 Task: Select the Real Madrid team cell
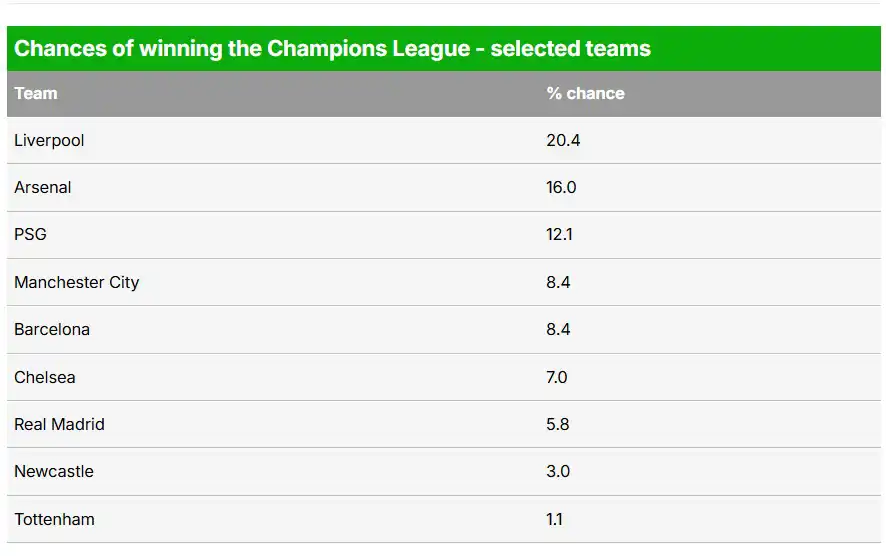coord(59,424)
